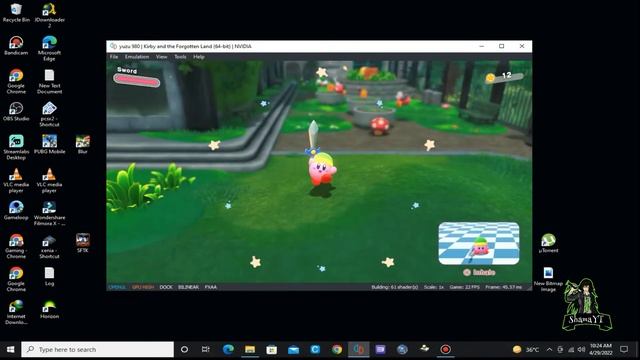Toggle the BILINEAR filter in yuzu status bar
Image resolution: width=640 pixels, height=360 pixels.
[x=188, y=287]
